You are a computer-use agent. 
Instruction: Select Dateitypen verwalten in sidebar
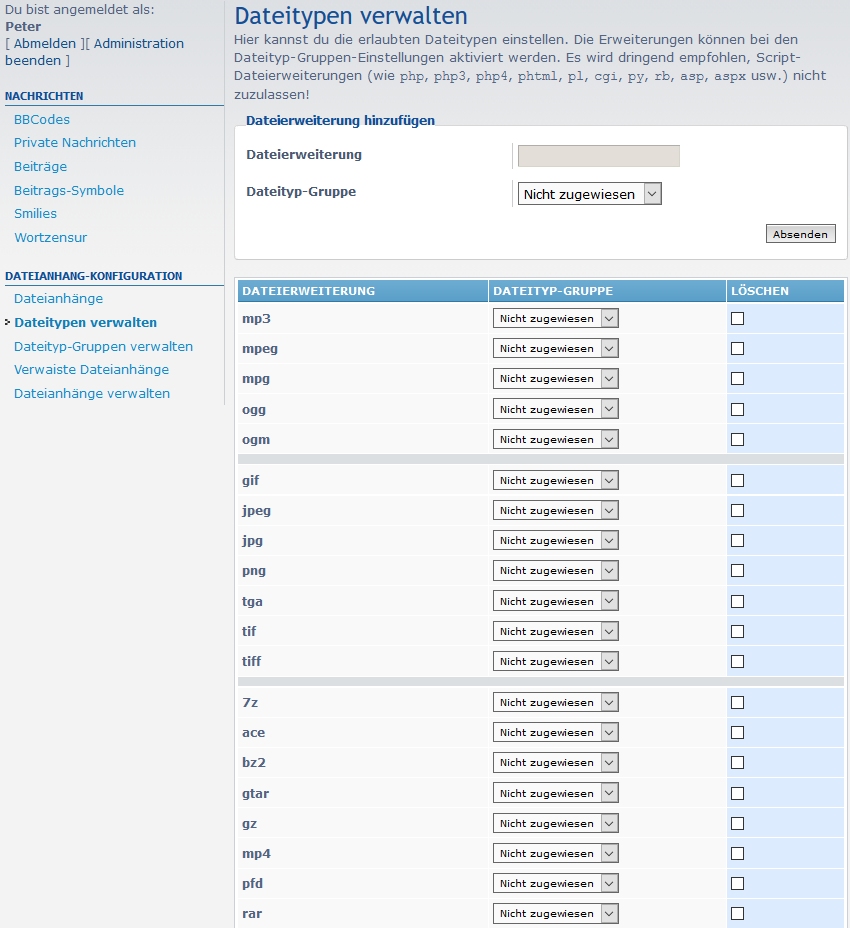pos(86,323)
